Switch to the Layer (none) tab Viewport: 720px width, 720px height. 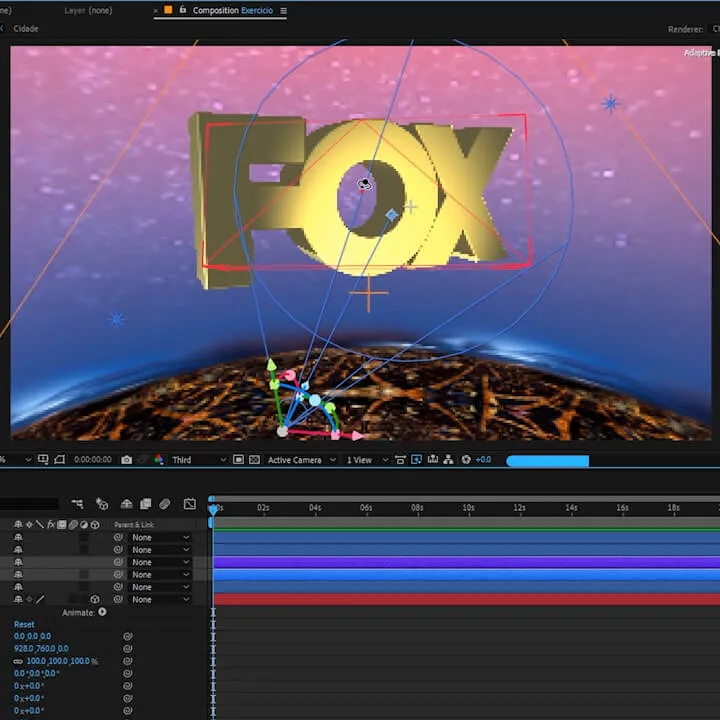point(88,11)
